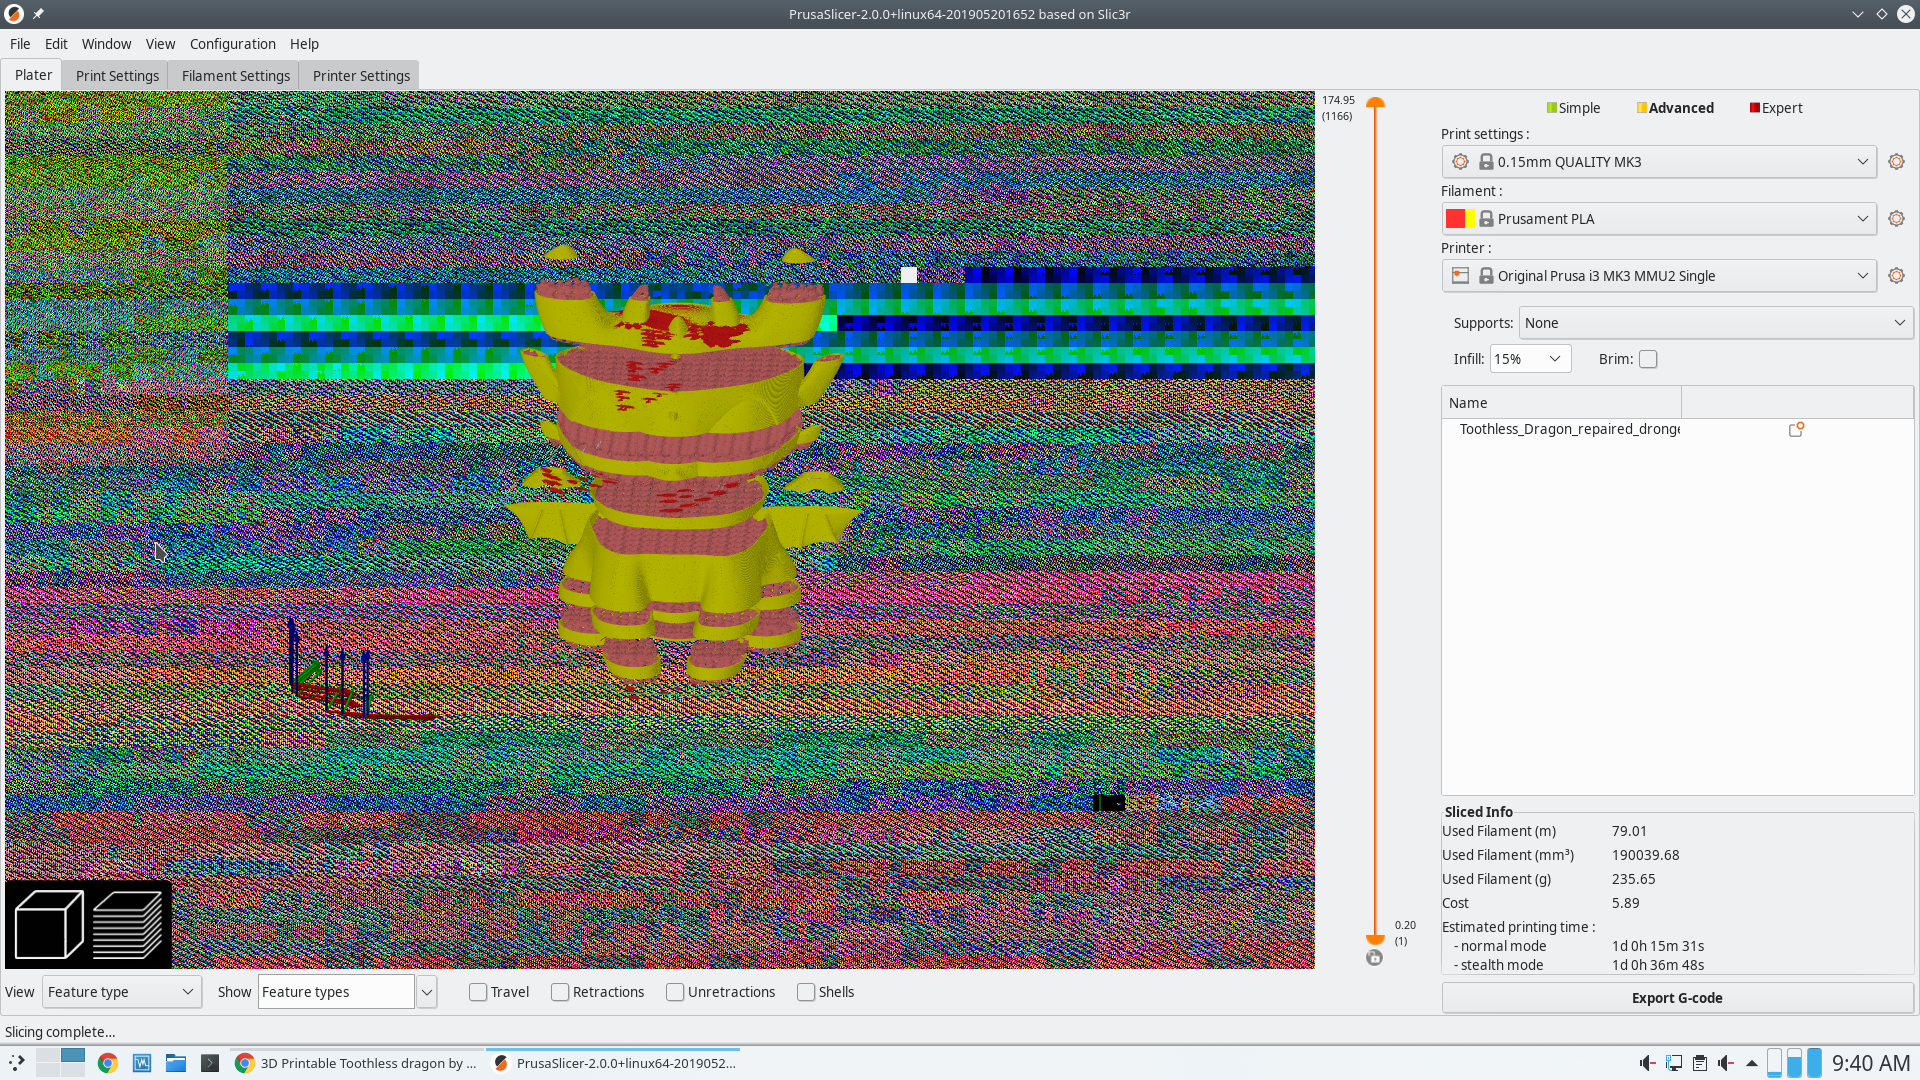This screenshot has height=1080, width=1920.
Task: Switch to 3D editor cube view
Action: [48, 925]
